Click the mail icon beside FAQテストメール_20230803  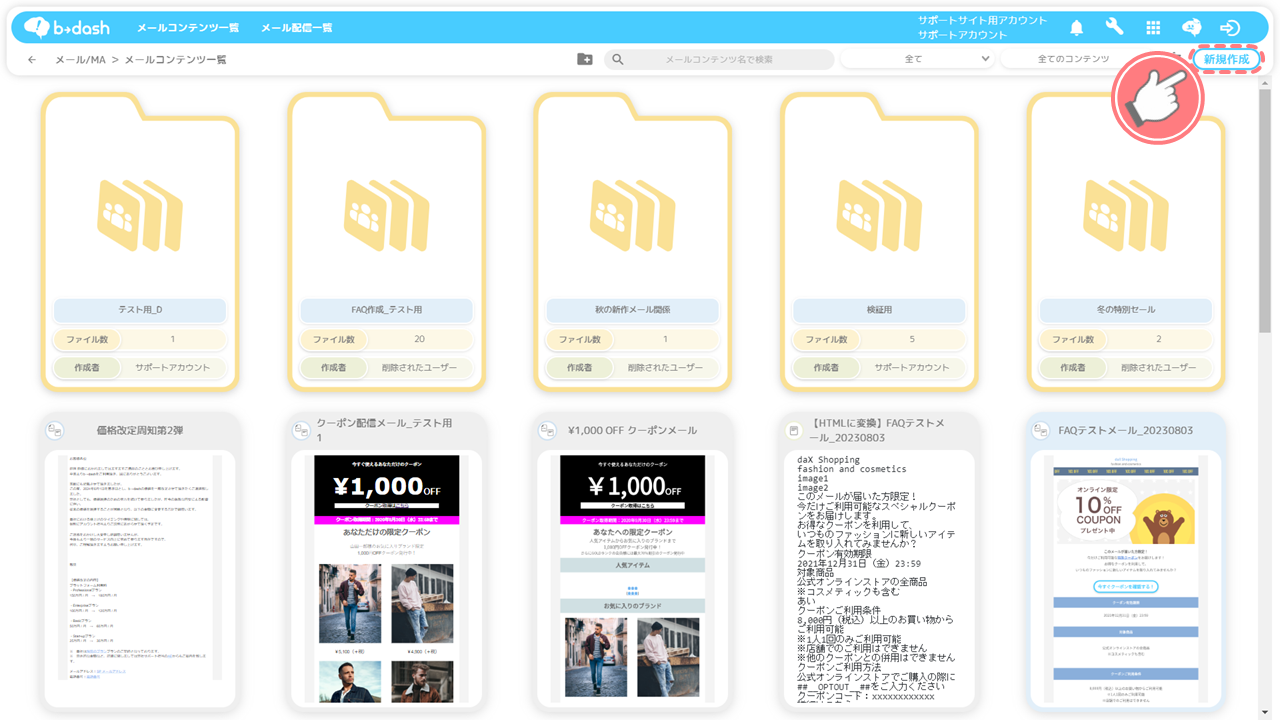[1041, 431]
